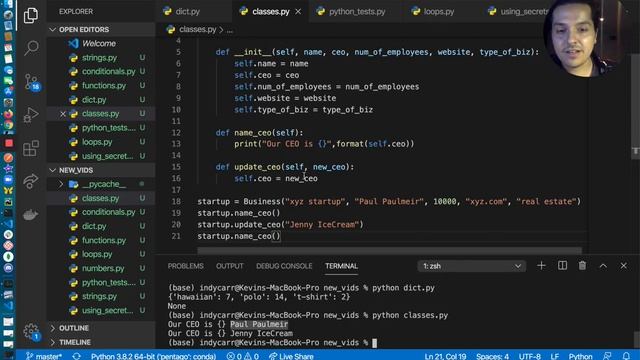The width and height of the screenshot is (640, 360).
Task: Change Python language mode in status bar
Action: pyautogui.click(x=580, y=356)
